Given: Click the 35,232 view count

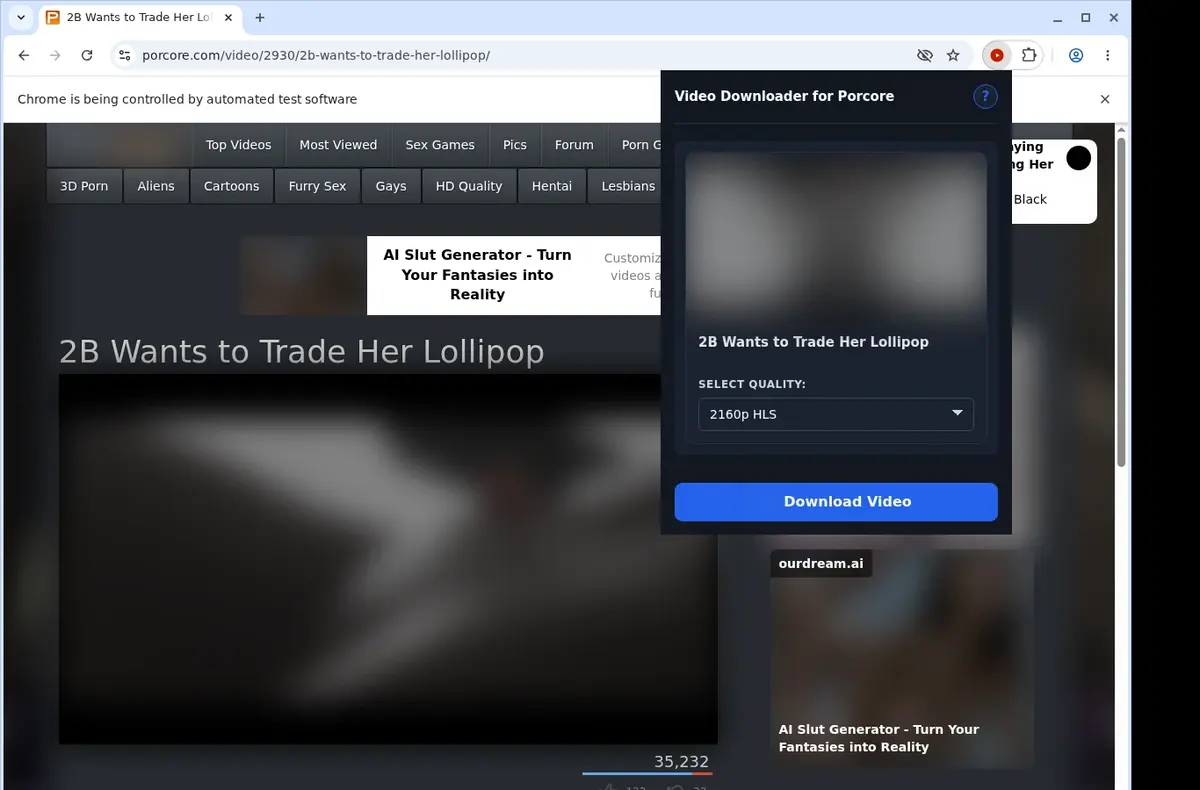Looking at the screenshot, I should (681, 762).
